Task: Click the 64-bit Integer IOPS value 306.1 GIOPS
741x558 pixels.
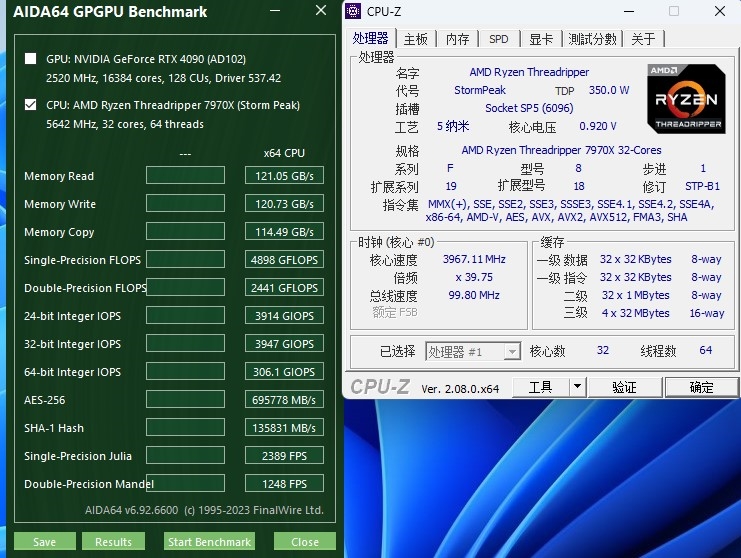Action: [284, 372]
